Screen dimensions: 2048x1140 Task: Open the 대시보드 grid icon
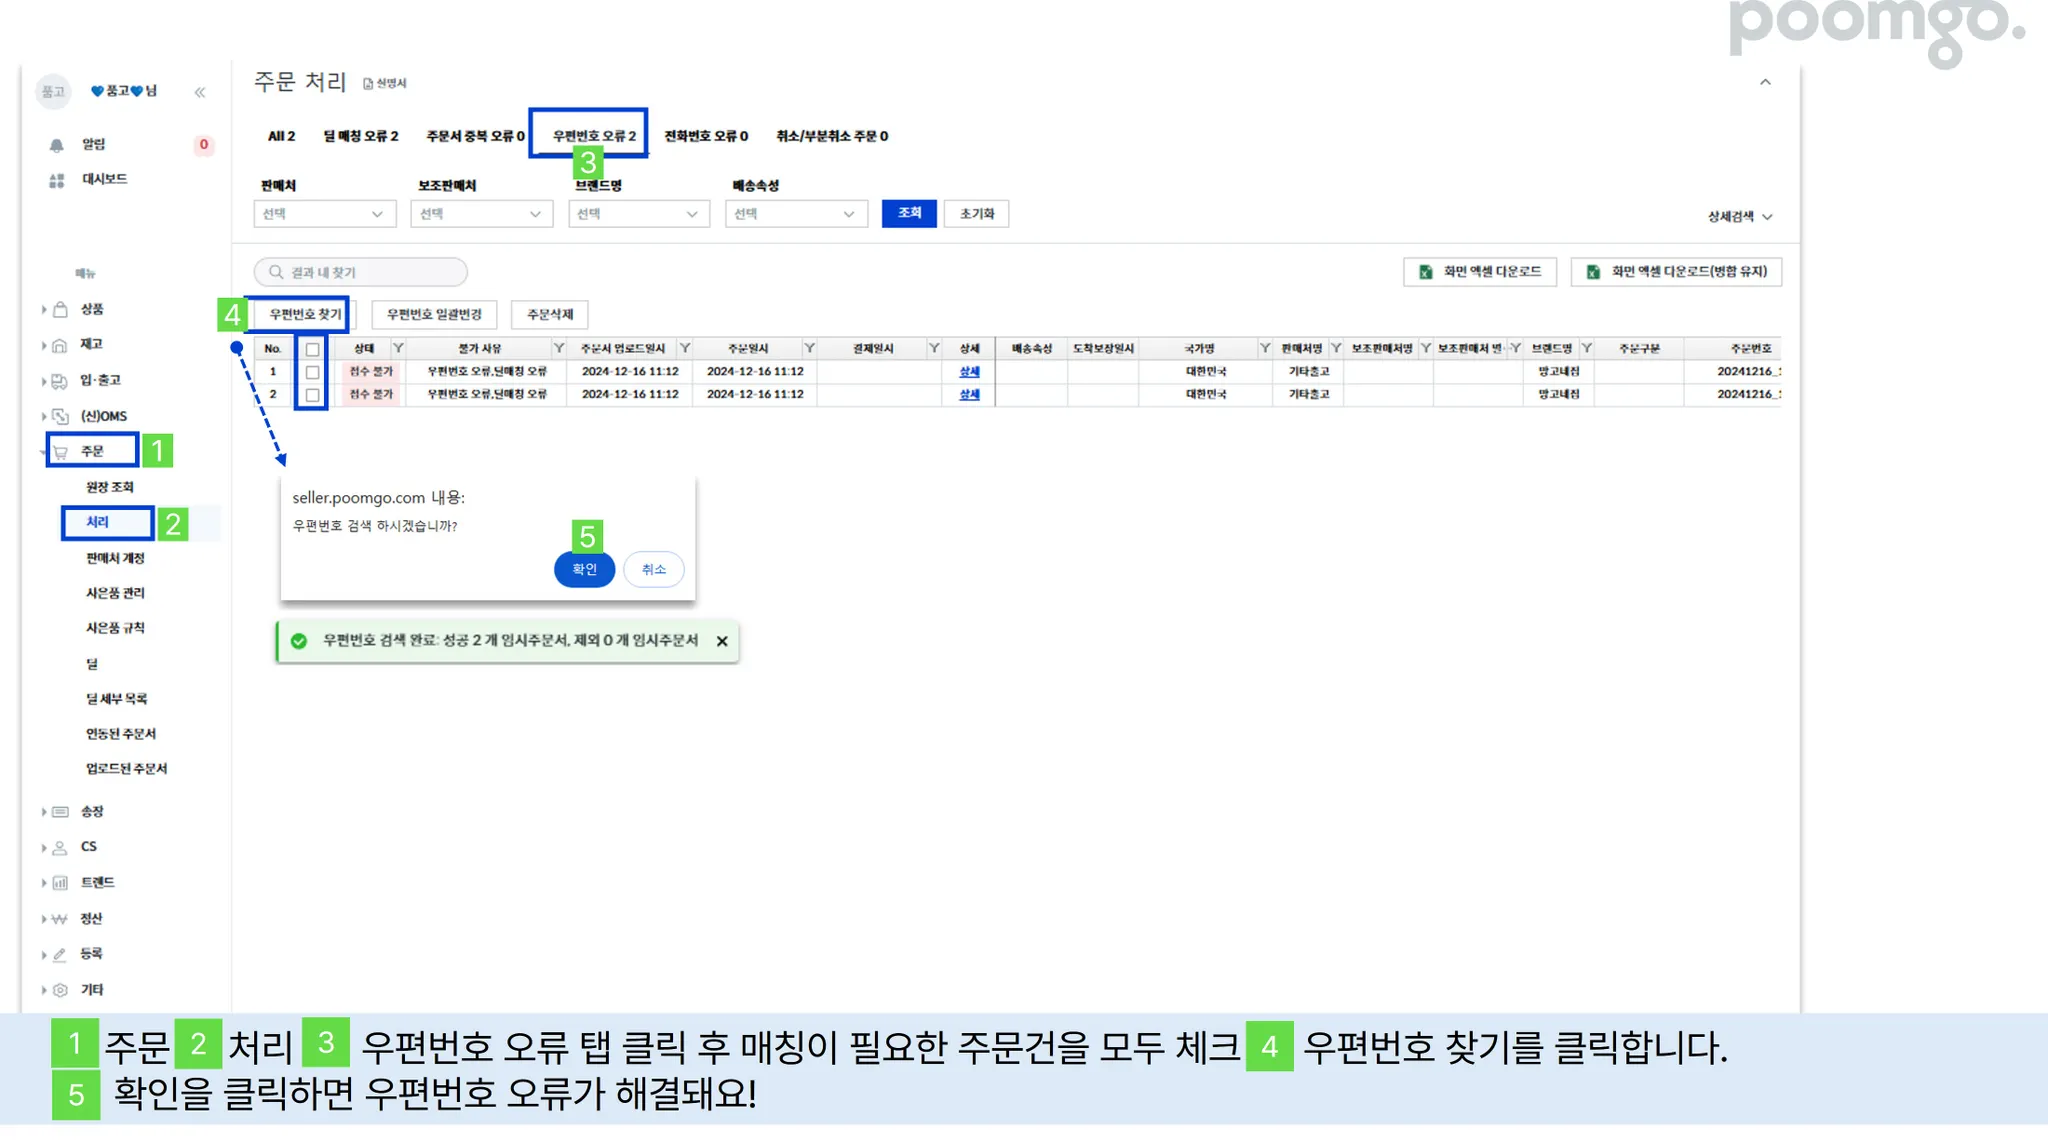57,180
